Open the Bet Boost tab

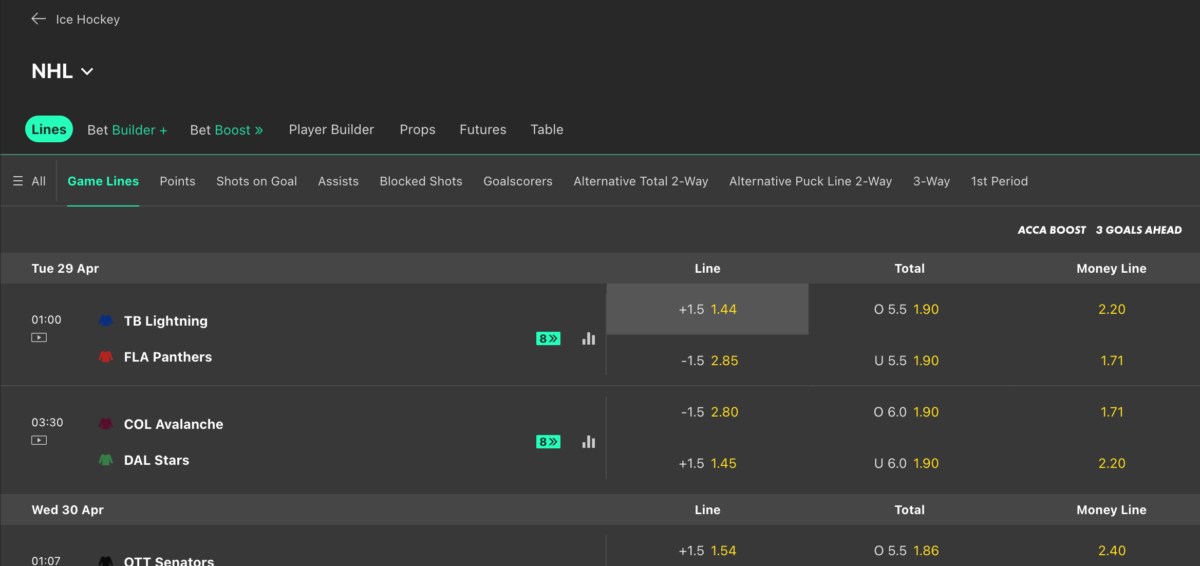[x=227, y=130]
